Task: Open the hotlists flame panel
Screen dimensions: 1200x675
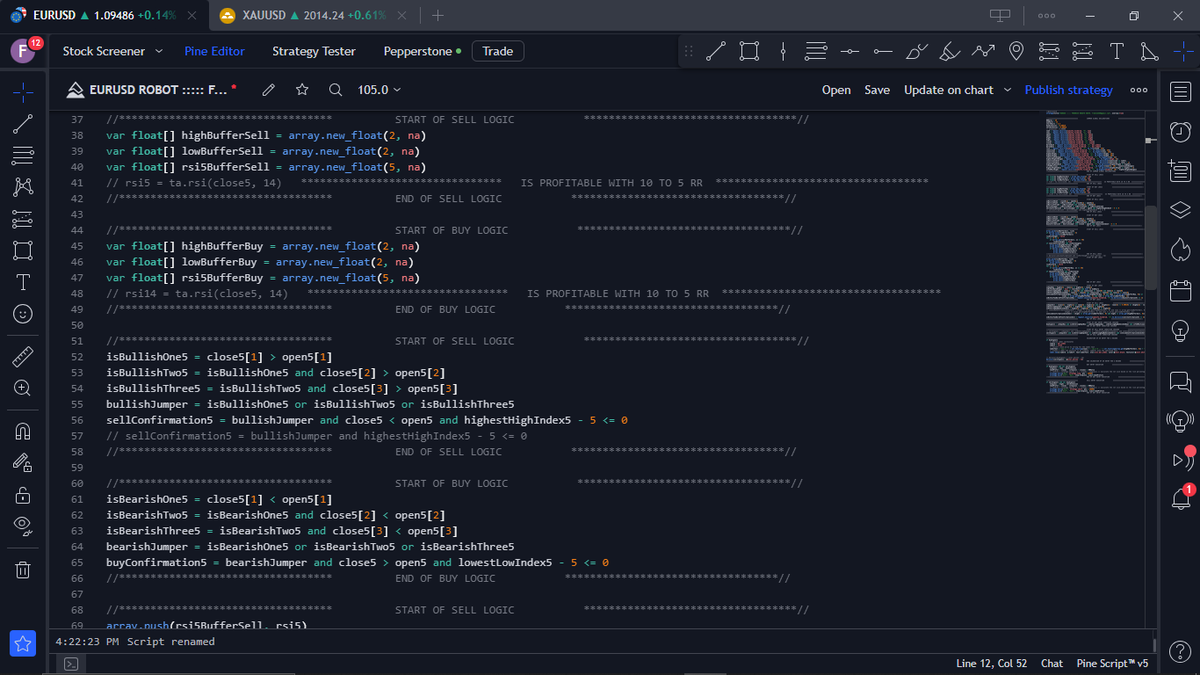Action: coord(1180,249)
